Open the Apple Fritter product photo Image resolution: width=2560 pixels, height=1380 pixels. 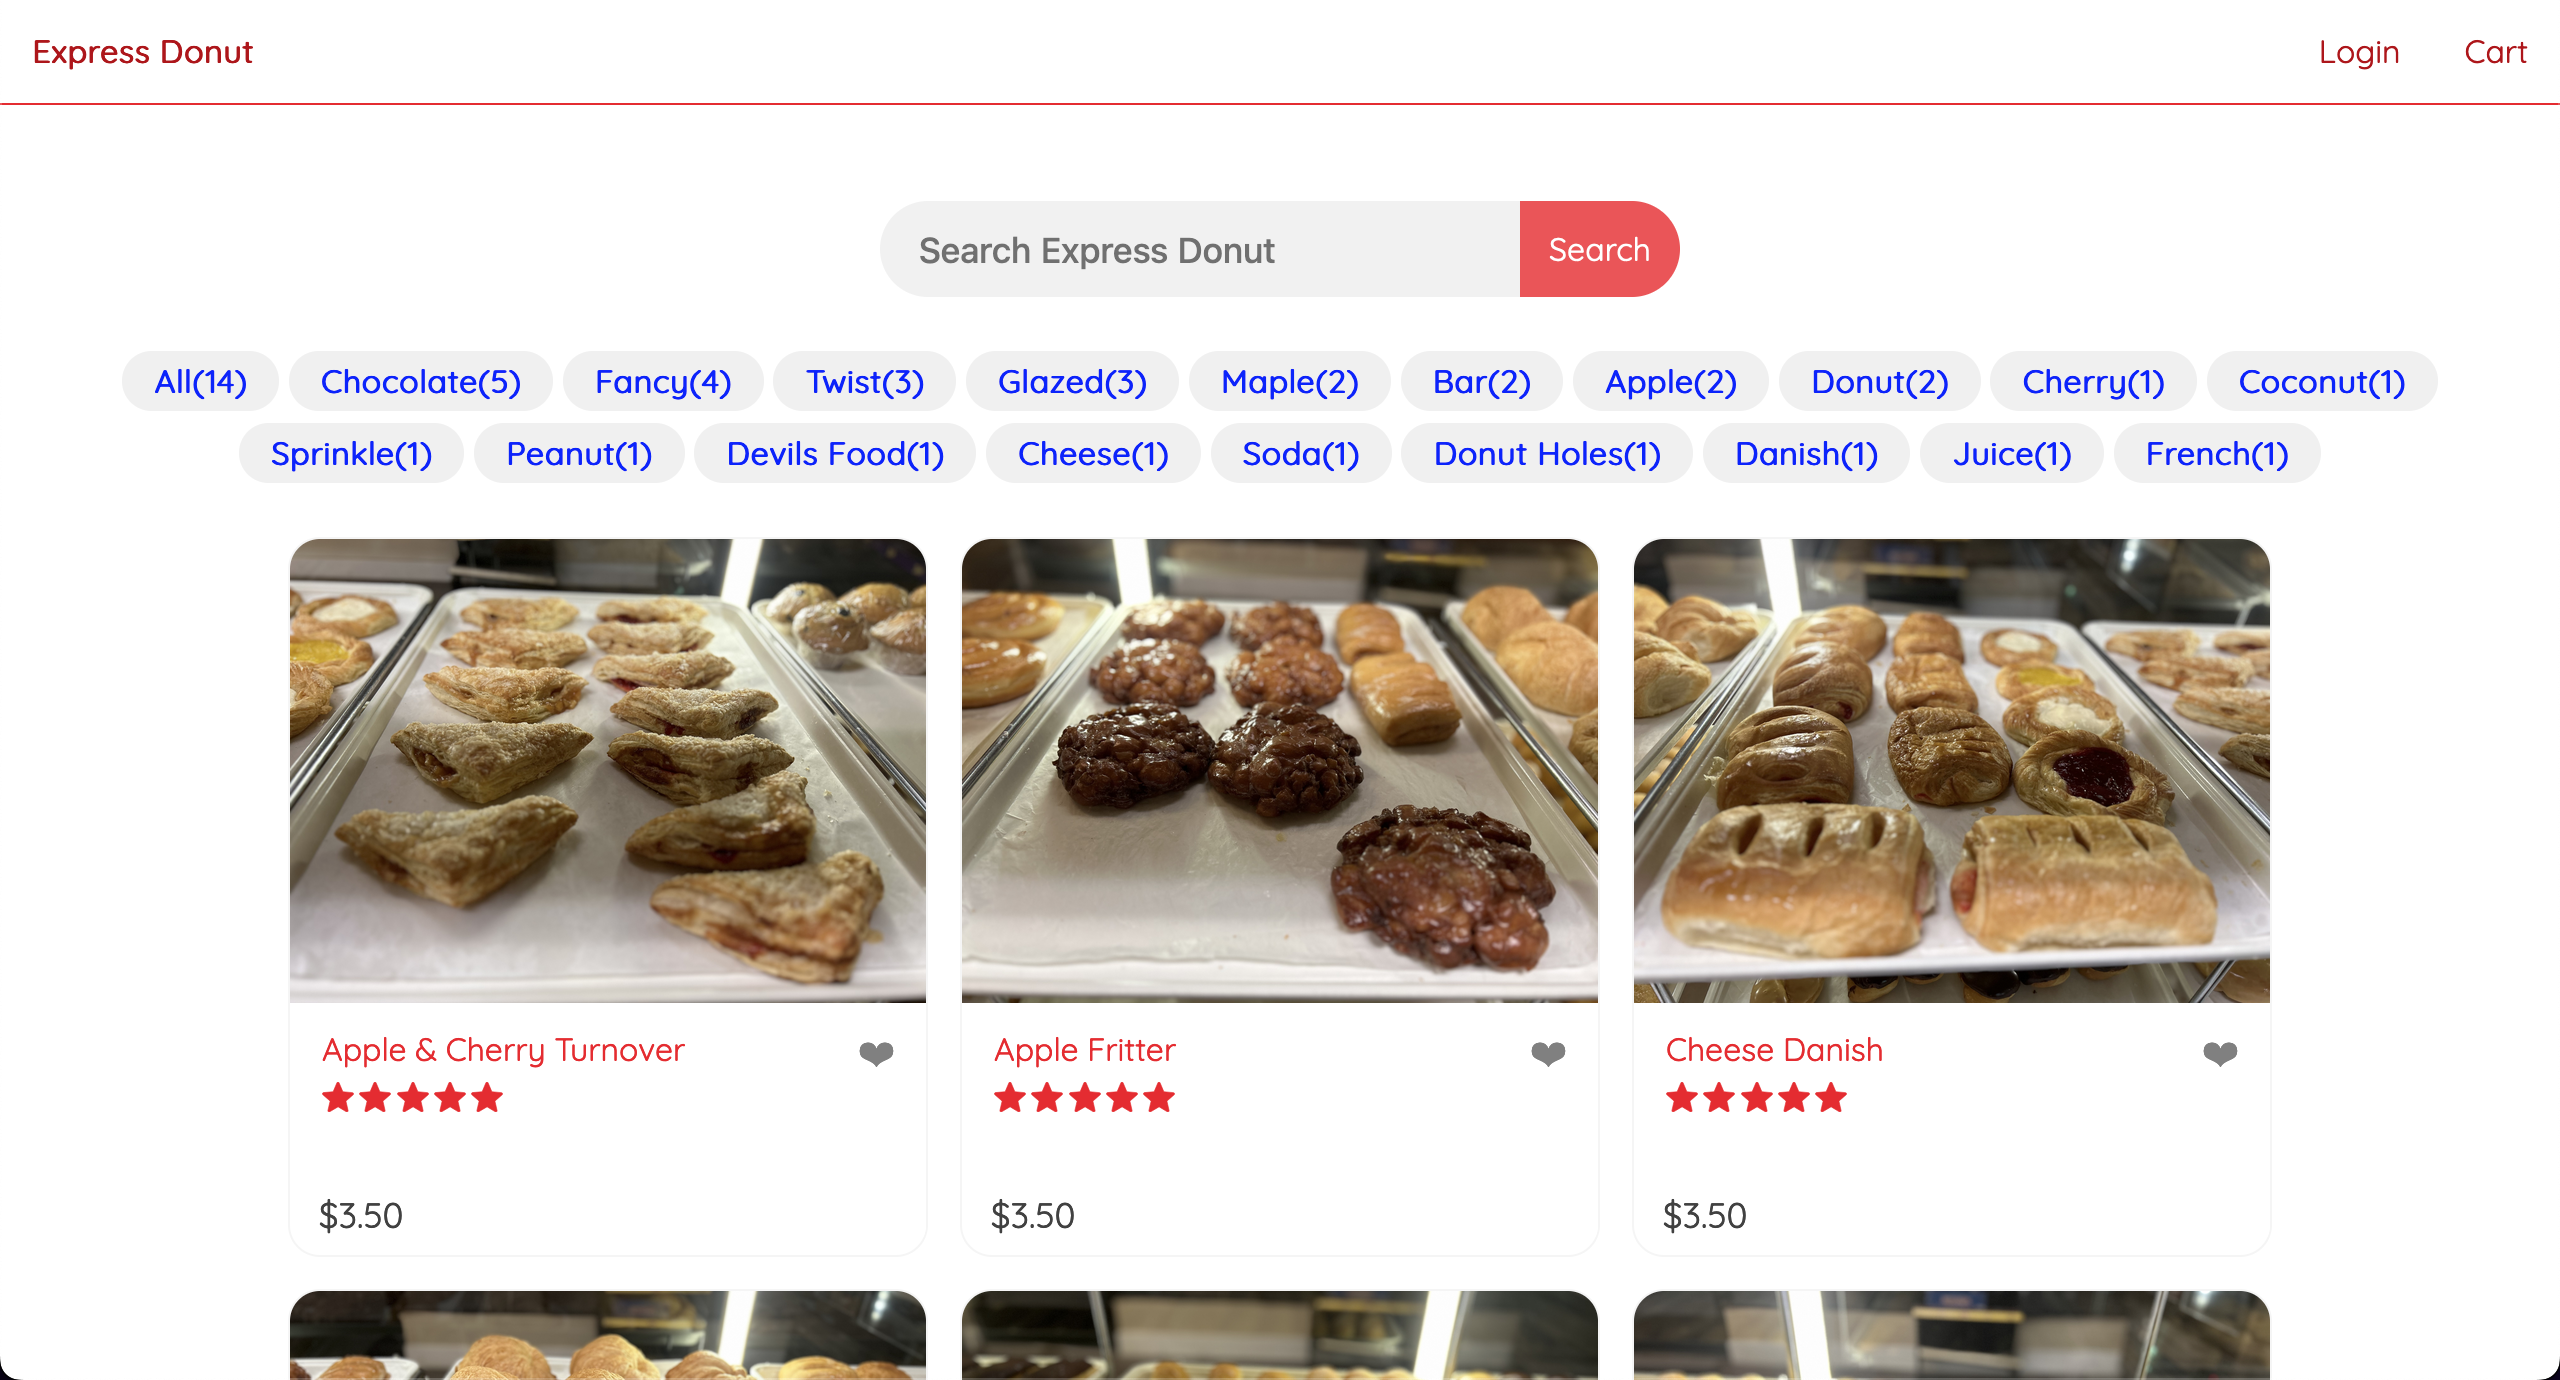click(x=1280, y=770)
